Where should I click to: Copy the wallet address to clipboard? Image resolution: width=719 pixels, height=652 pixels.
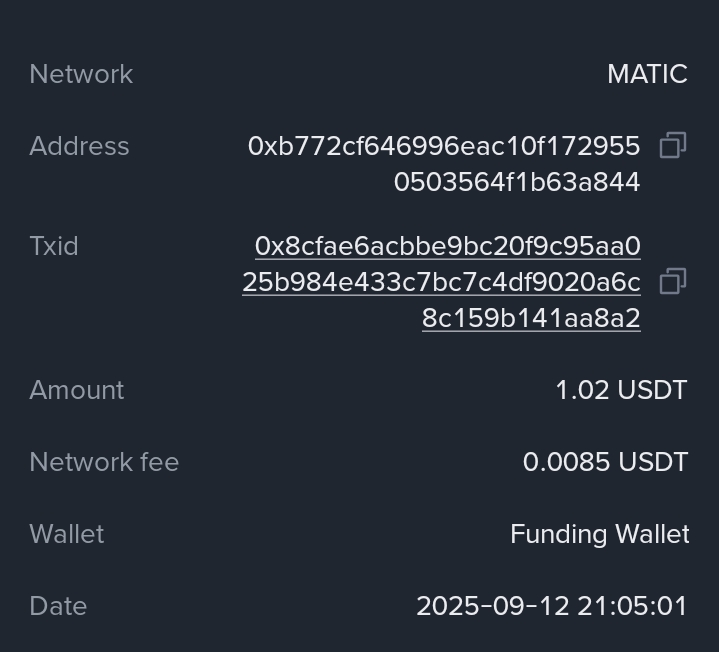tap(673, 146)
